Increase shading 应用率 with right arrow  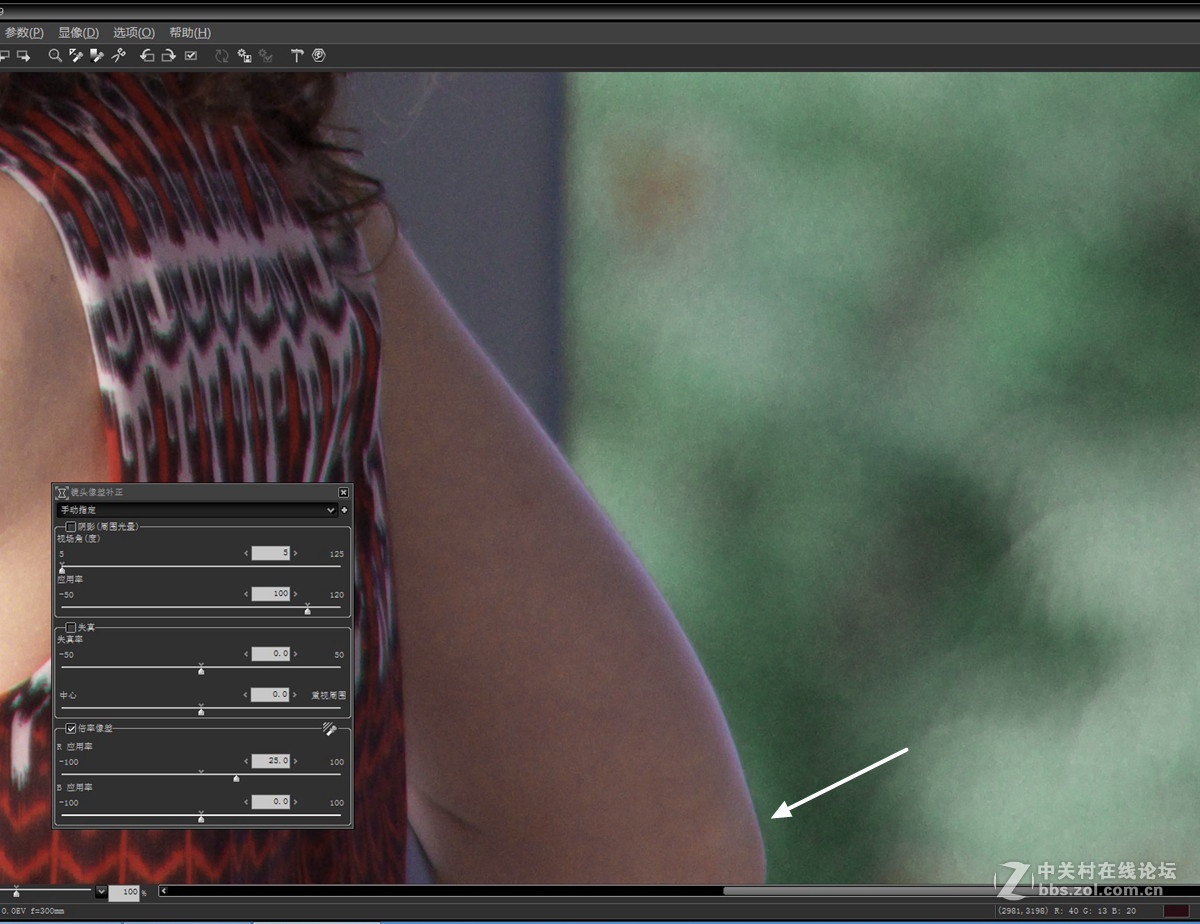(295, 594)
